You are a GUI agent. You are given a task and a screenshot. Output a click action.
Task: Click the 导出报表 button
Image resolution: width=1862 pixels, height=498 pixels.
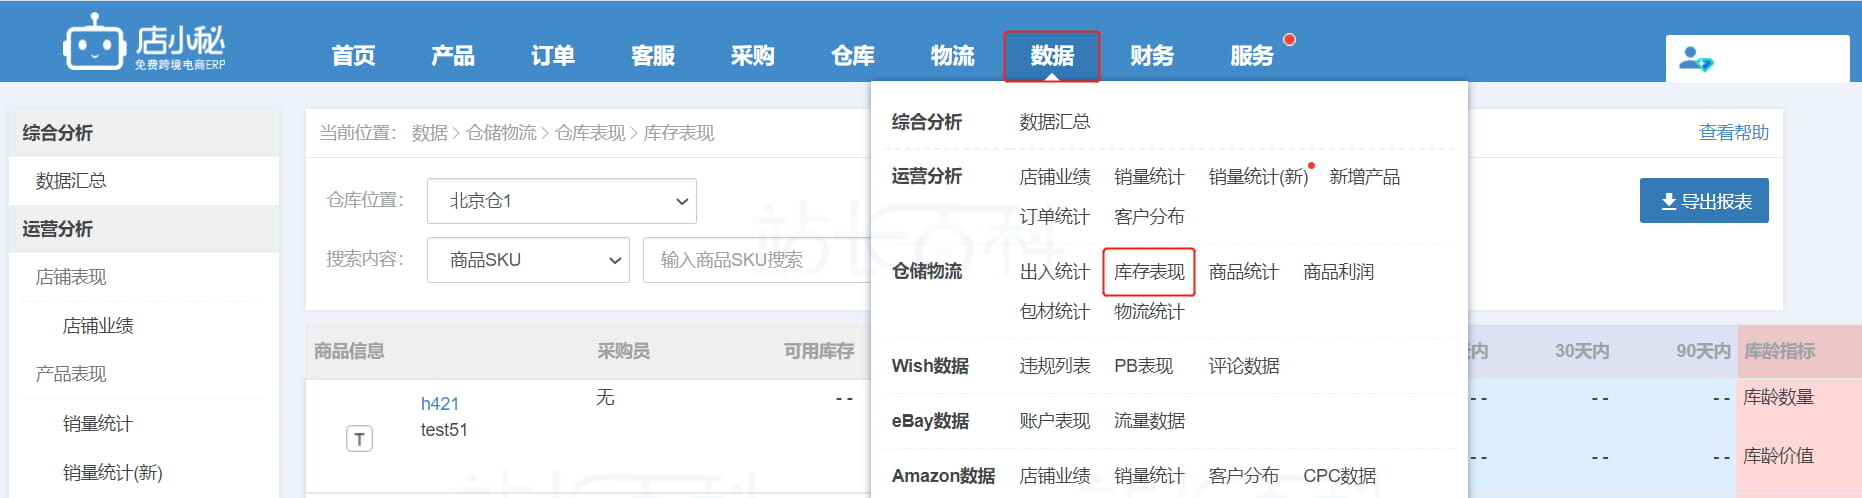point(1704,201)
